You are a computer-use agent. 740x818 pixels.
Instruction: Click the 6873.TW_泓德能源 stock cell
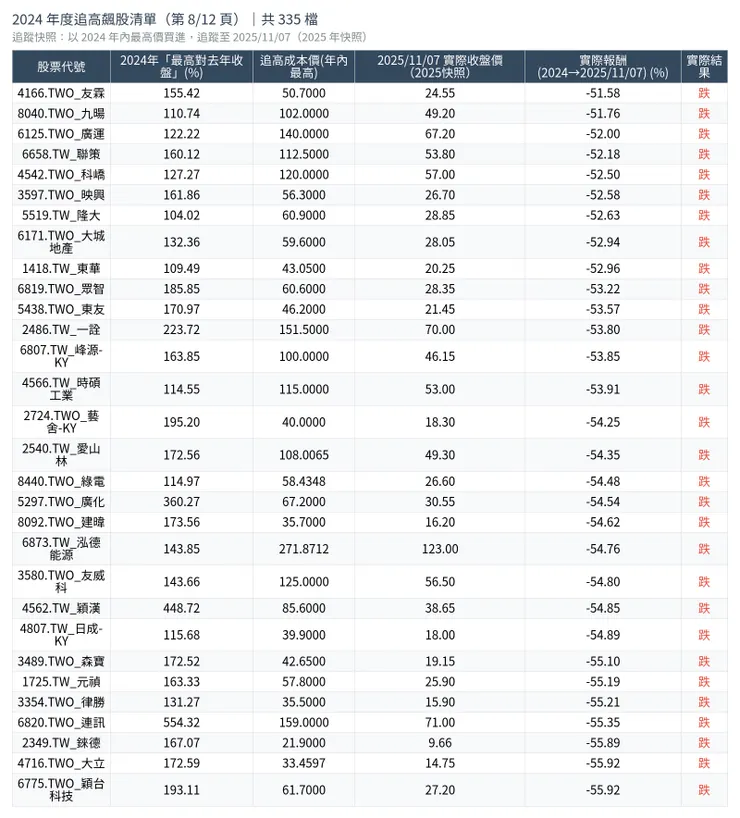click(61, 549)
